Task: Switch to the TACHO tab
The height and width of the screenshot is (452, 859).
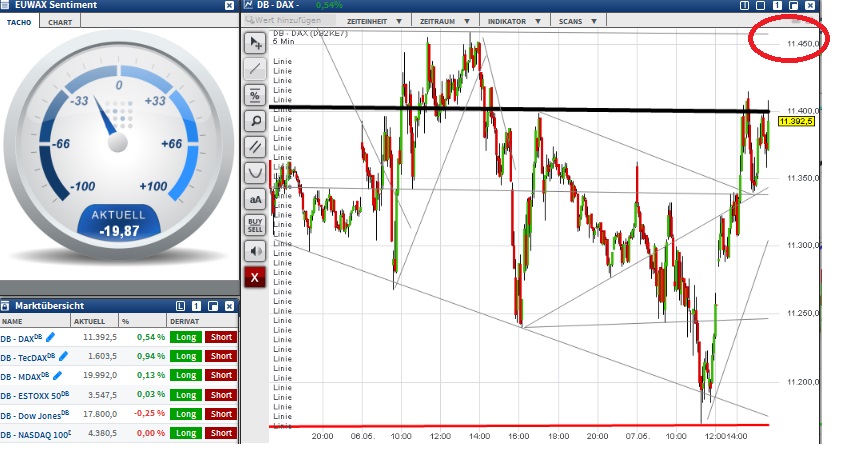Action: [x=19, y=22]
